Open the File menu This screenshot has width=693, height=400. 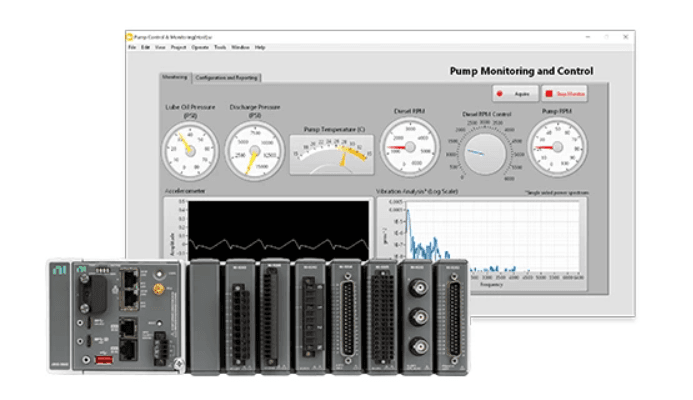[x=131, y=47]
